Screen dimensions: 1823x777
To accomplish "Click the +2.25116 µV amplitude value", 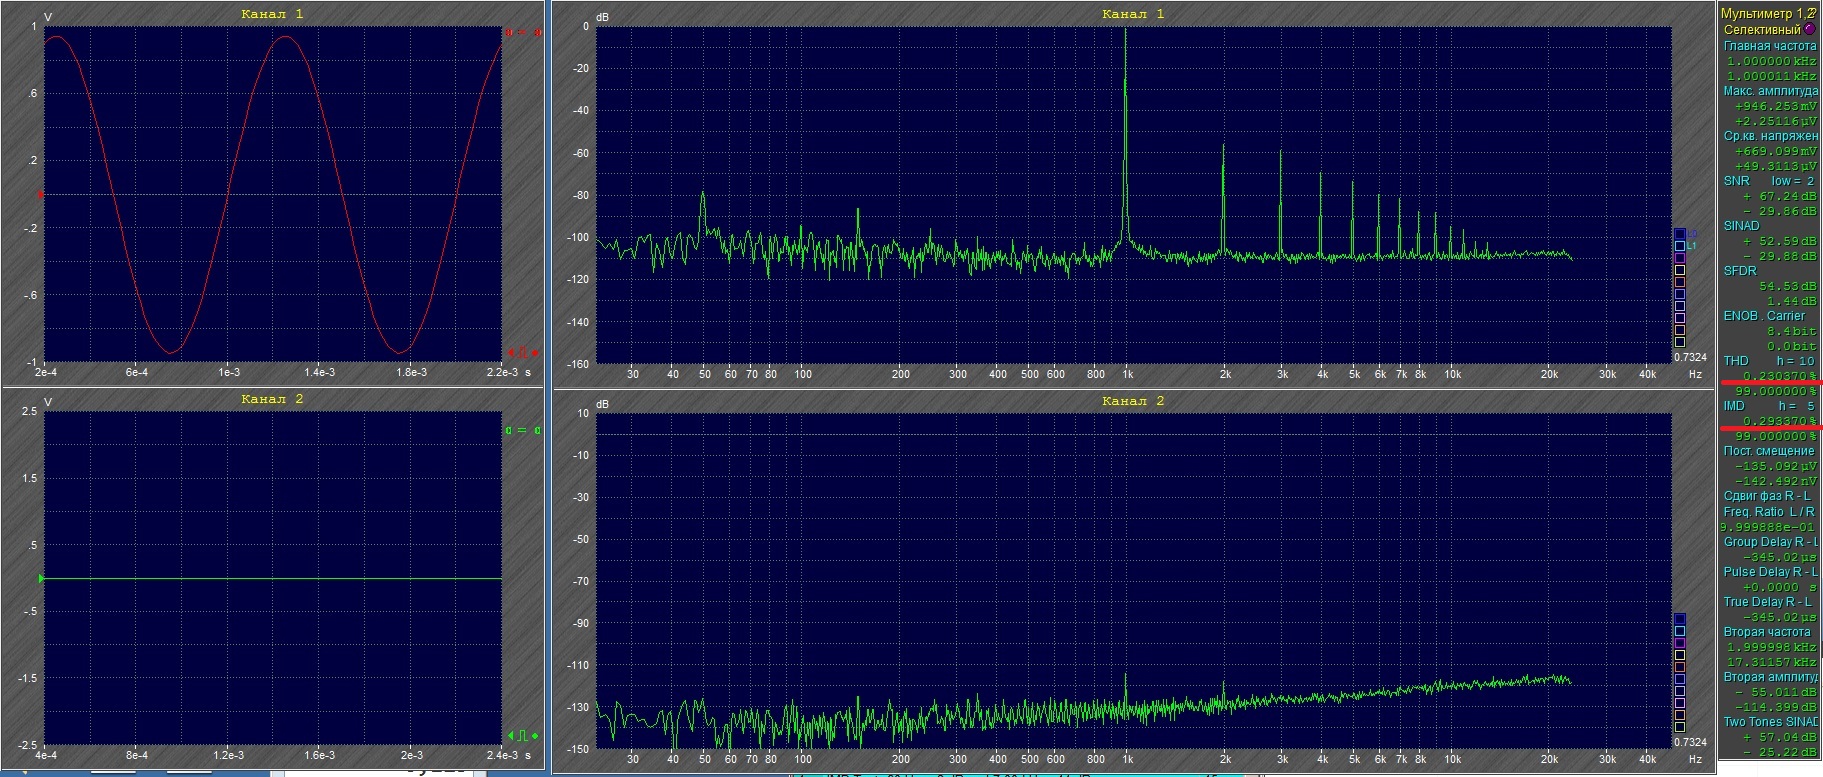I will [x=1775, y=121].
